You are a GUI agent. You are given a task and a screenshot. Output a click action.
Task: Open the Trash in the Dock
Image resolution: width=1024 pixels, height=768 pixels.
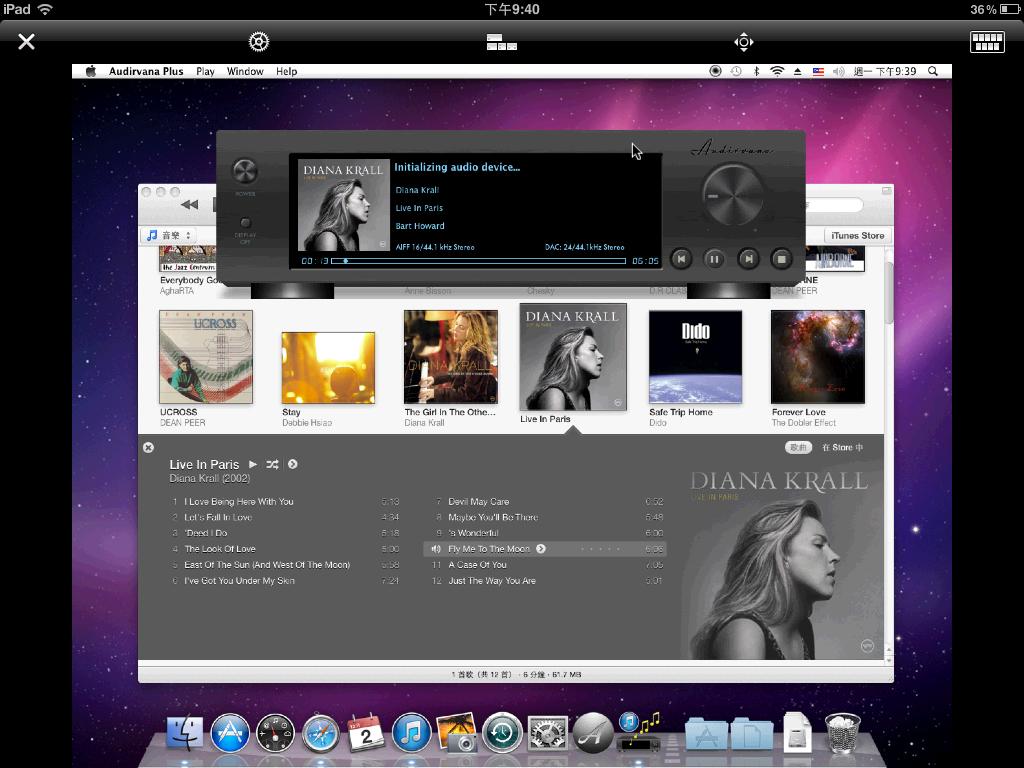point(843,733)
